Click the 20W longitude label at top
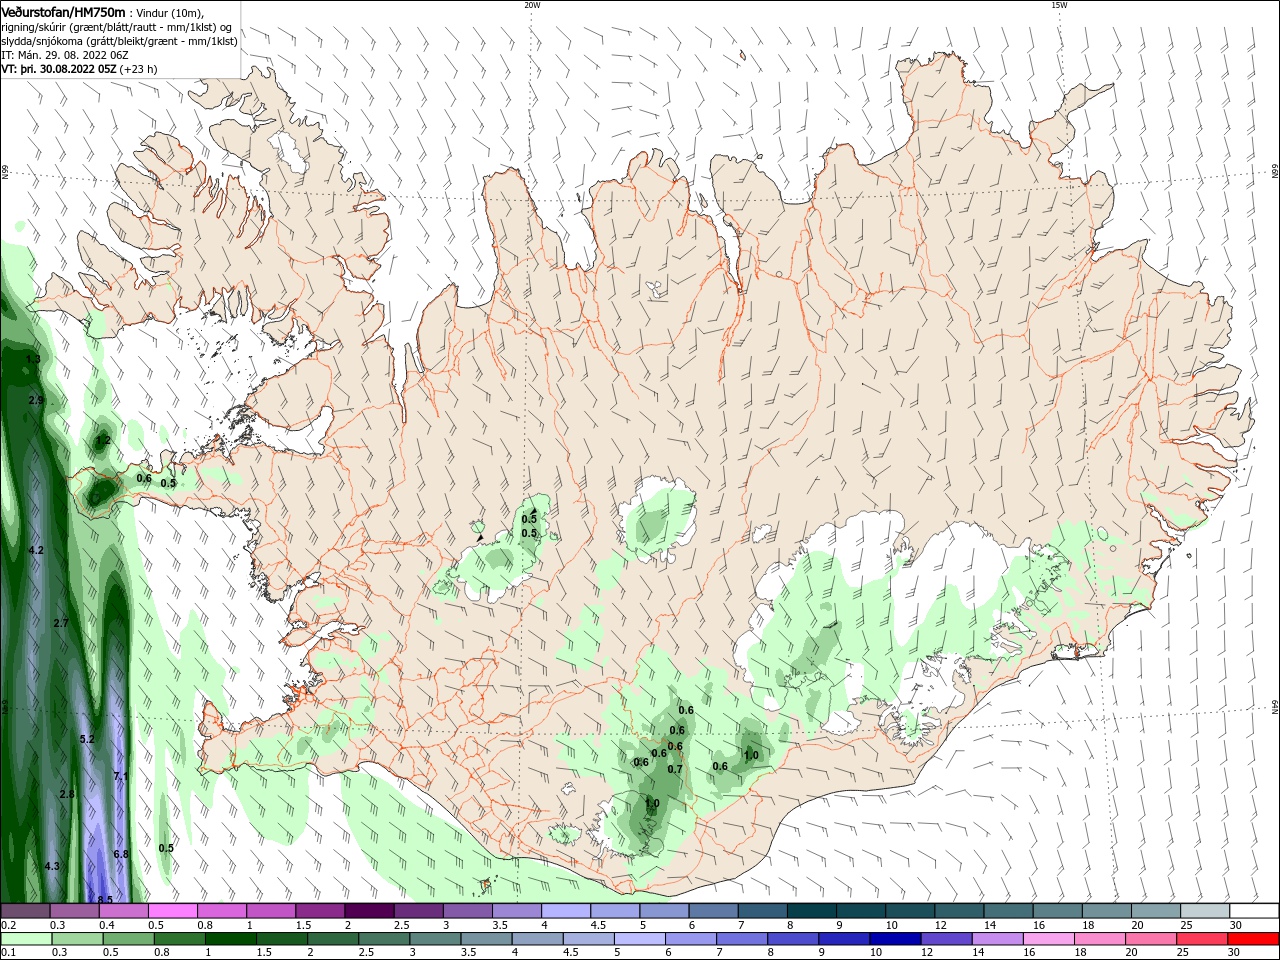This screenshot has height=960, width=1280. (532, 5)
